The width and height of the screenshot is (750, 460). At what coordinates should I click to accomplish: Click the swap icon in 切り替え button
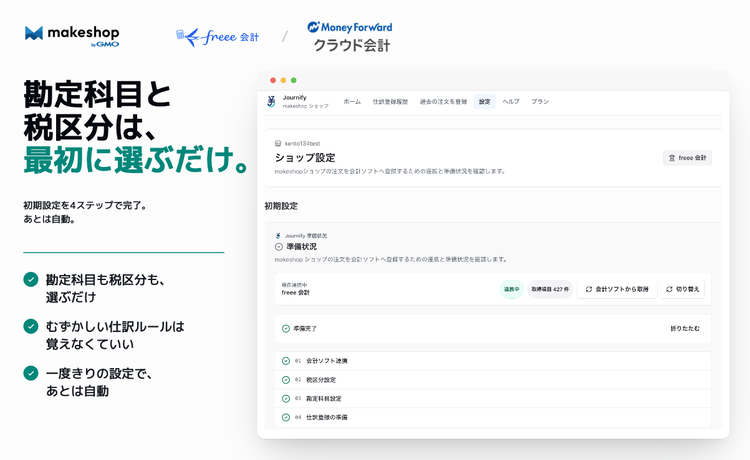coord(669,289)
